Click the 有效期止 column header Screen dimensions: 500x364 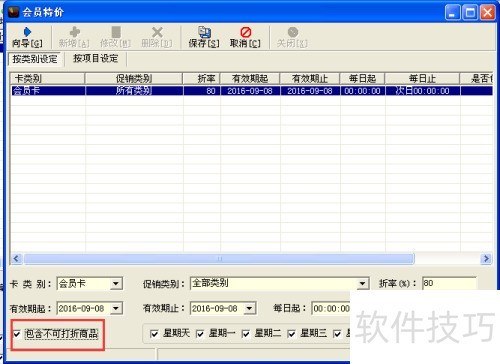click(x=310, y=79)
